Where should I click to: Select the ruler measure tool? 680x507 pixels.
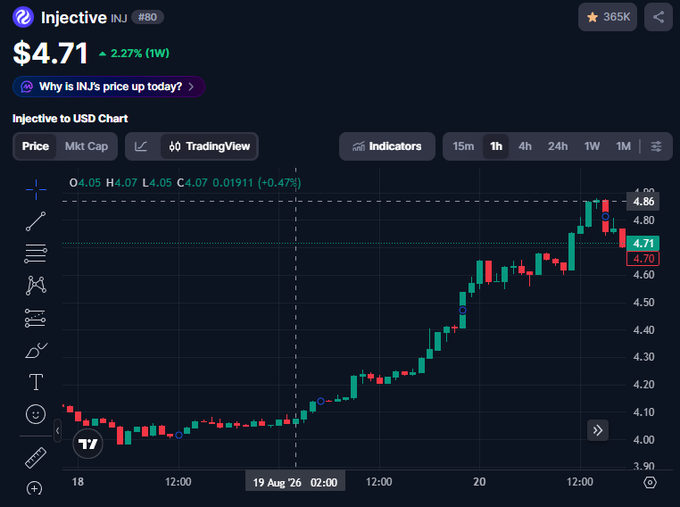[x=36, y=458]
